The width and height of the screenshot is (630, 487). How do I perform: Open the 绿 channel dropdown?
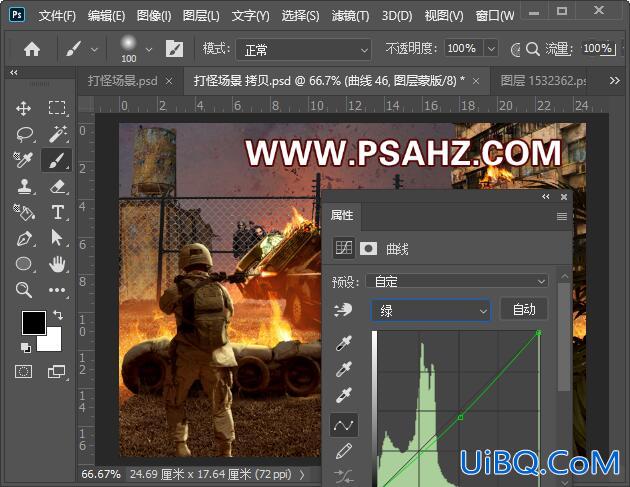point(430,310)
